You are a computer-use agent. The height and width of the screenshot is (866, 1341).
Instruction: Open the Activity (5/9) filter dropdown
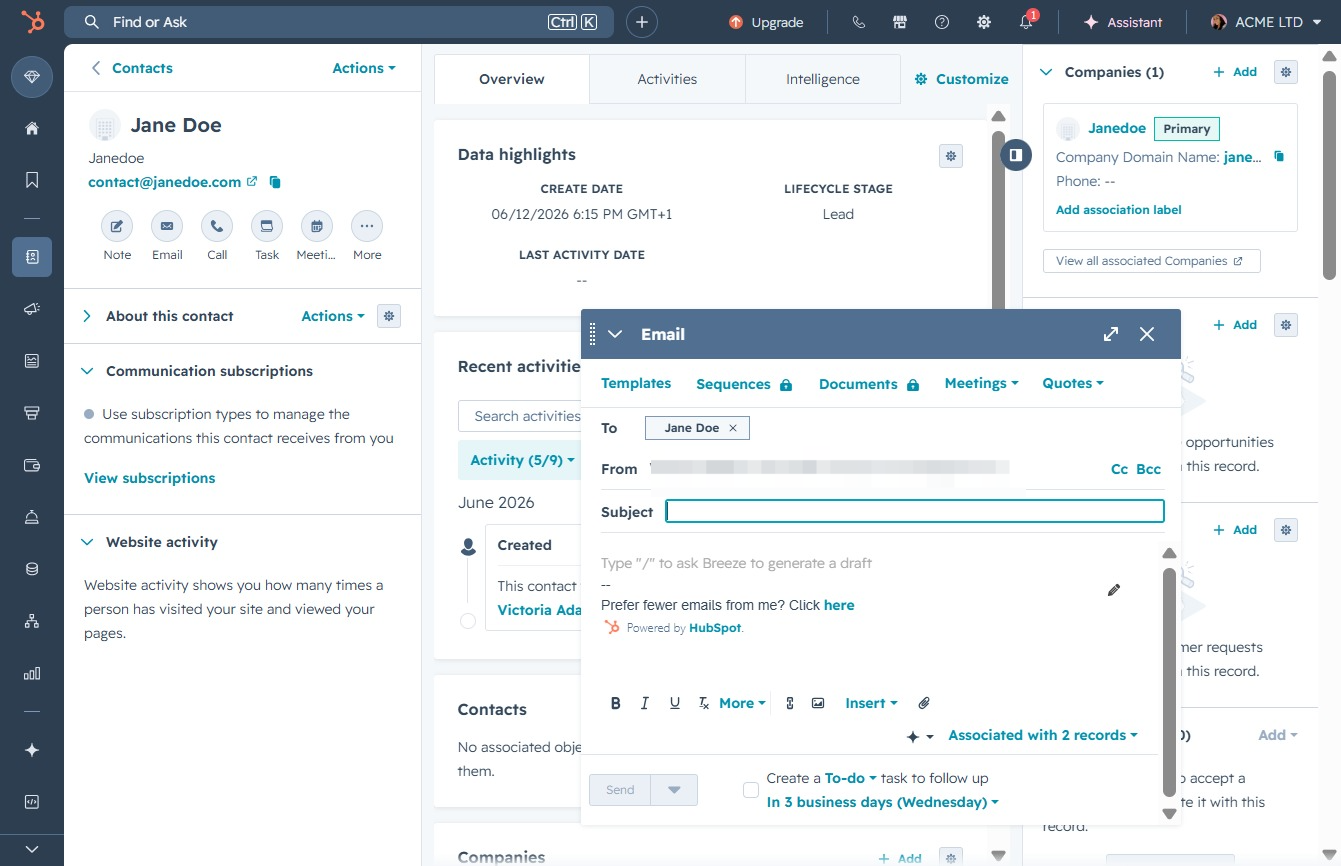click(522, 460)
